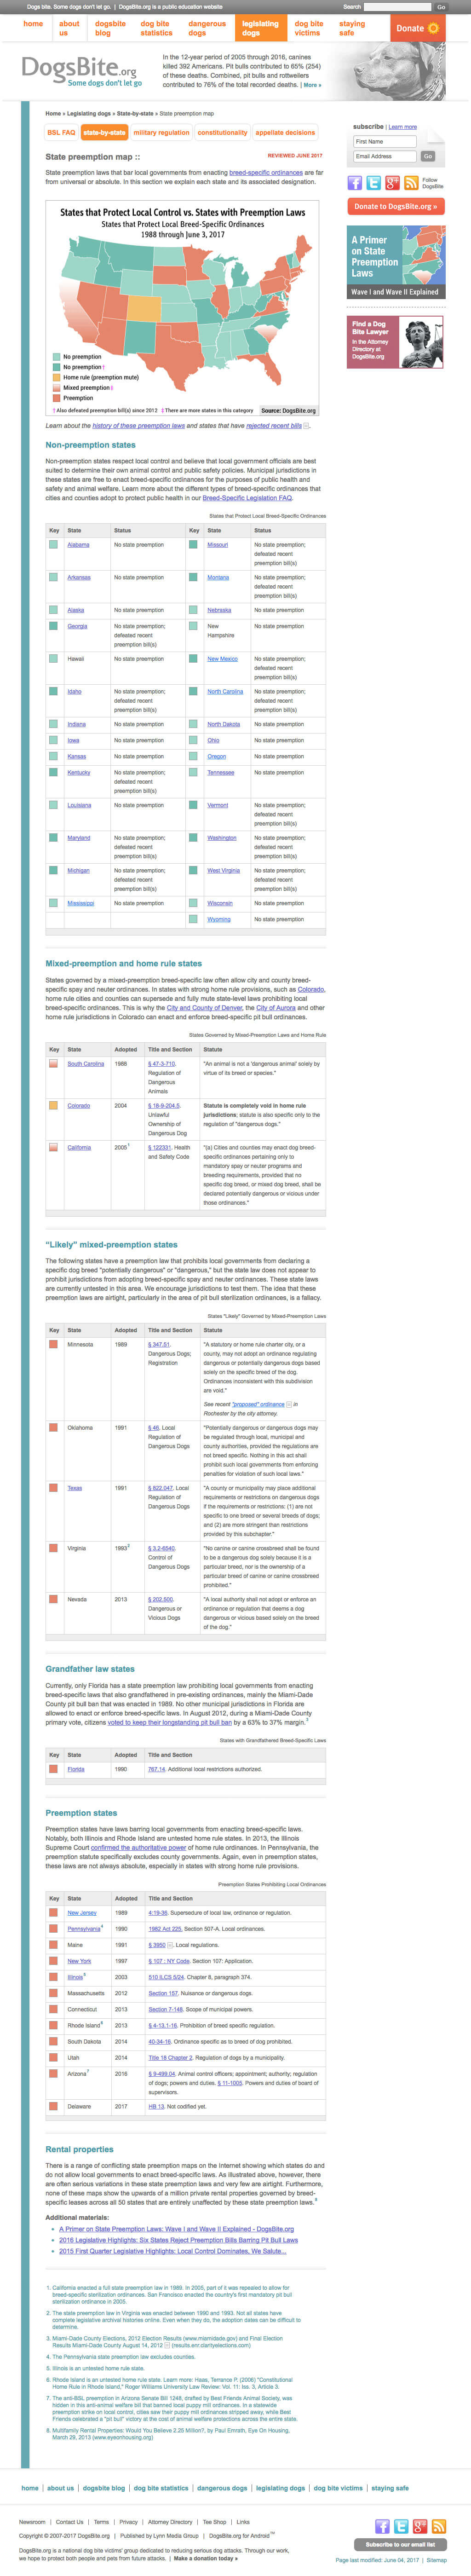The width and height of the screenshot is (471, 2576).
Task: Open 'dog bite victims' in the header navigation
Action: [309, 28]
